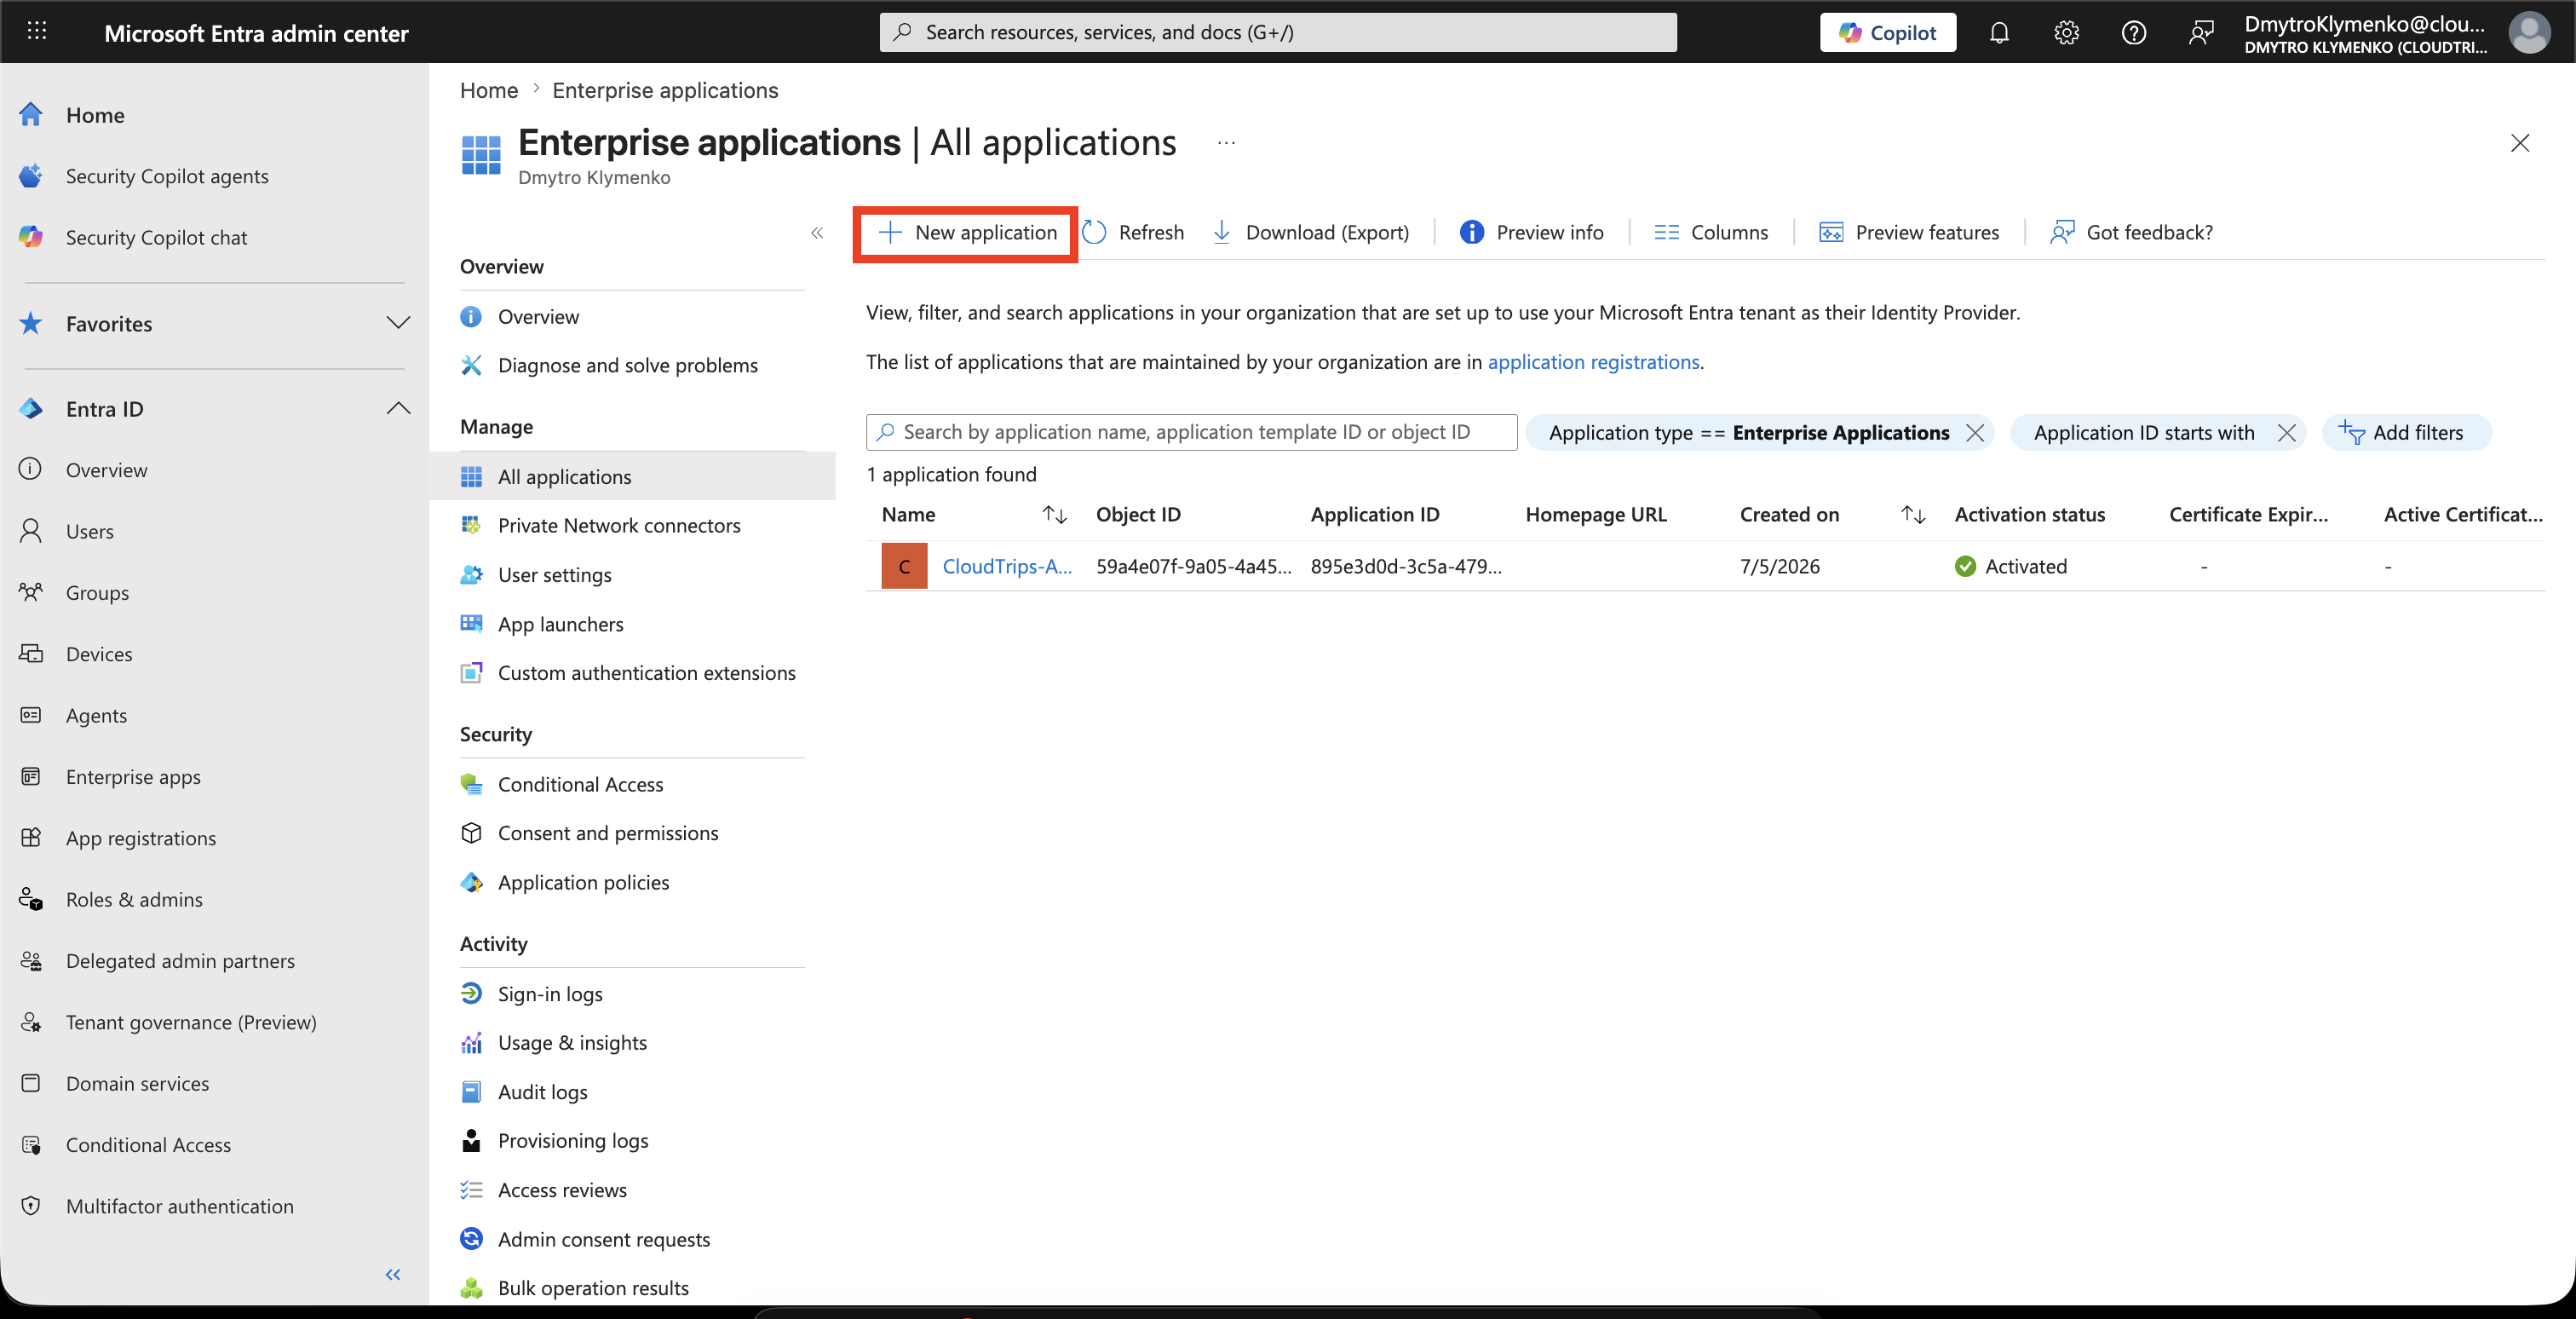2576x1319 pixels.
Task: Click the Refresh toolbar button
Action: [x=1133, y=232]
